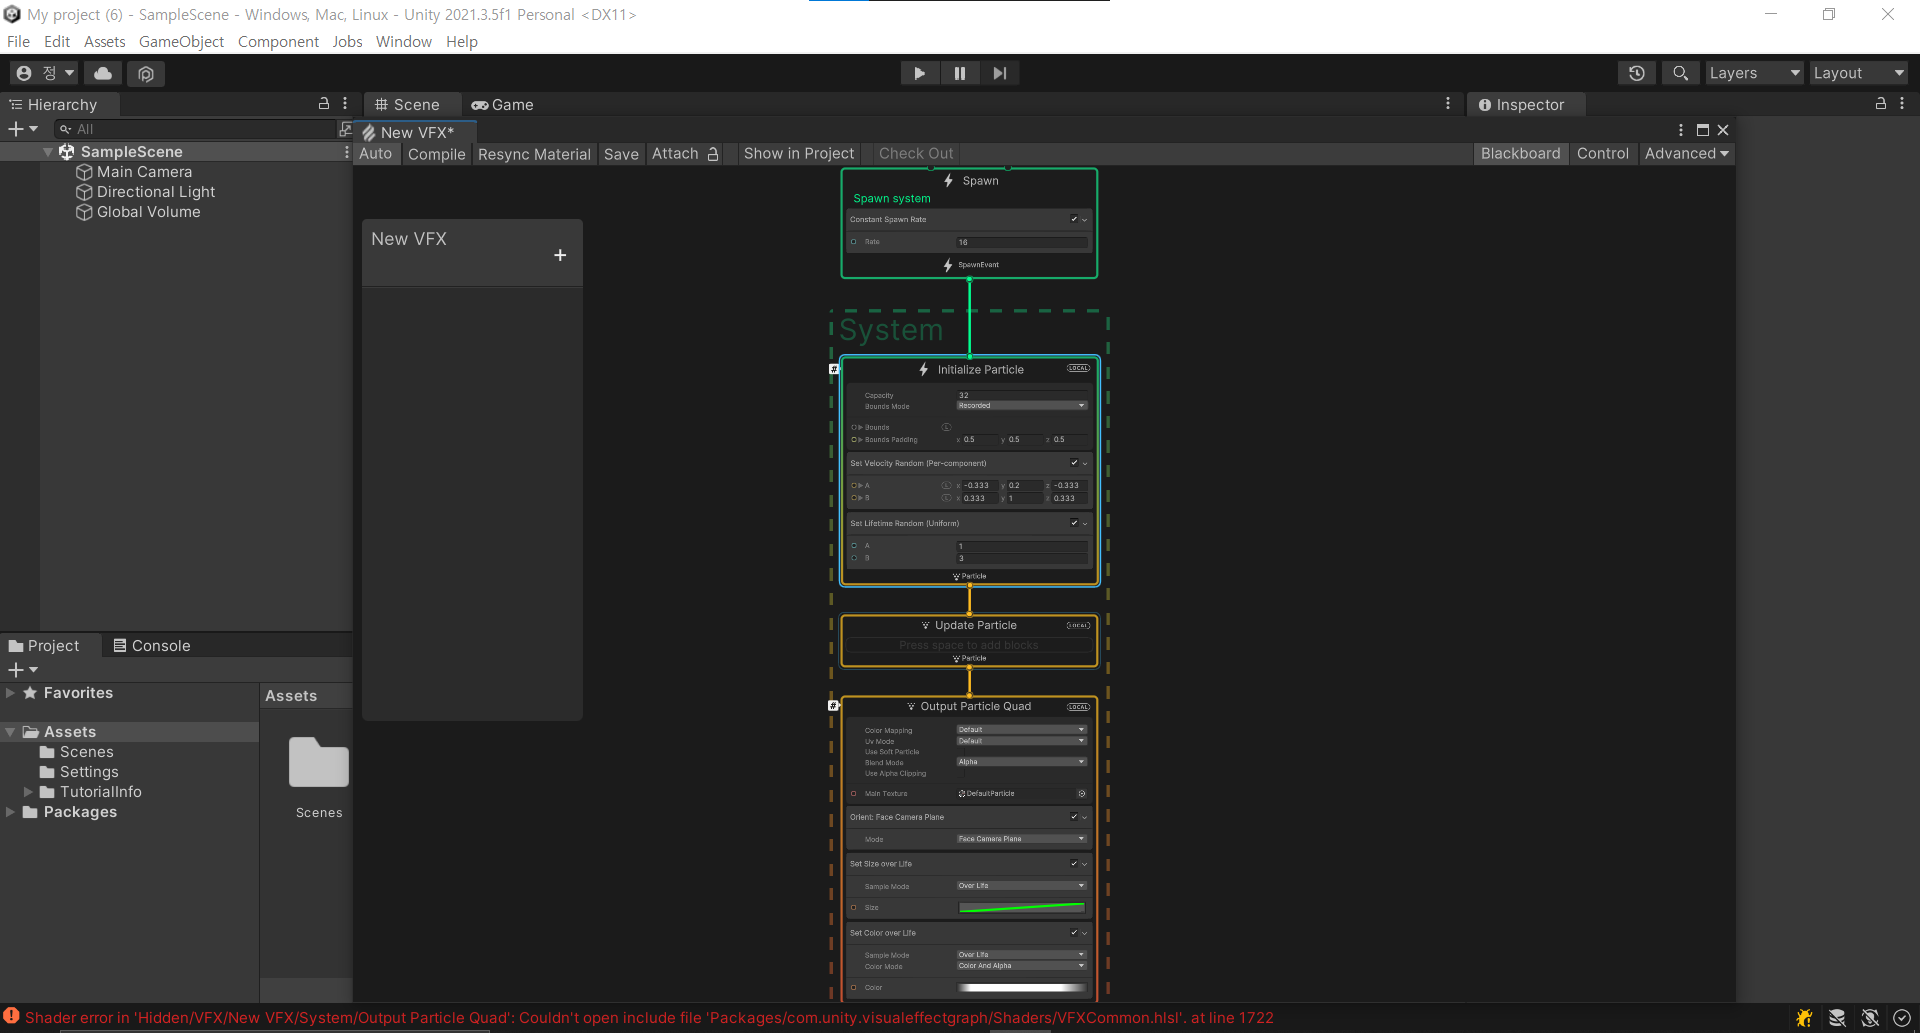The height and width of the screenshot is (1033, 1920).
Task: Open Color Mode dropdown
Action: coord(1021,966)
